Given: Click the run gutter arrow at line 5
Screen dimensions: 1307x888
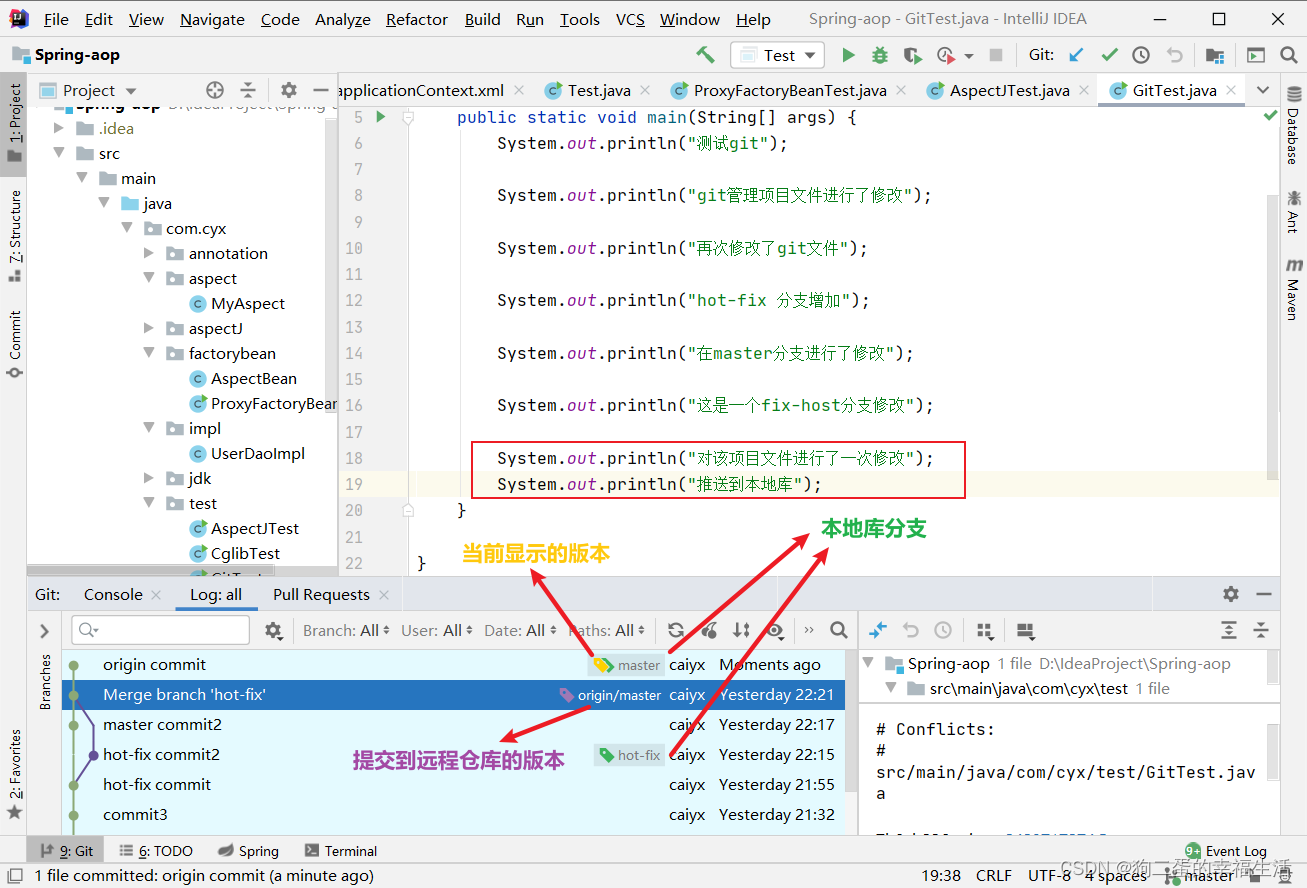Looking at the screenshot, I should point(380,117).
